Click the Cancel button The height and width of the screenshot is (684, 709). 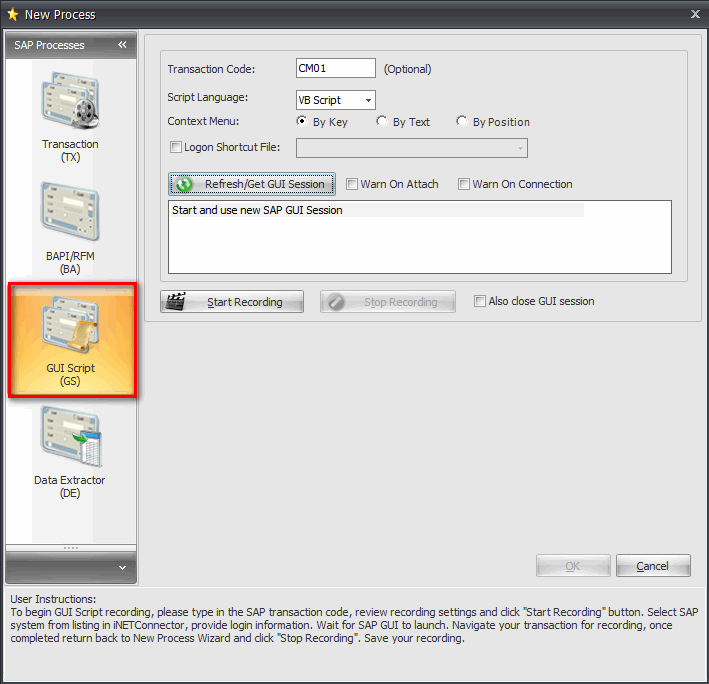pyautogui.click(x=653, y=566)
